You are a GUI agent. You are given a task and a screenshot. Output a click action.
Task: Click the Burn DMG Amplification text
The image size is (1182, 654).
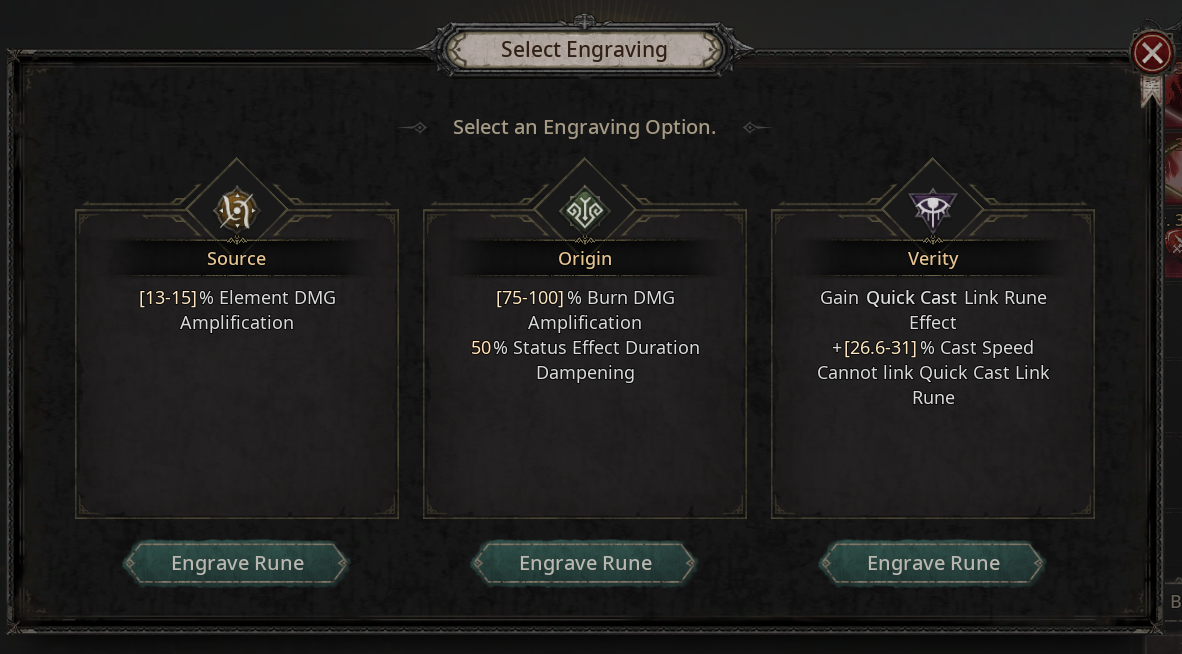pyautogui.click(x=585, y=310)
